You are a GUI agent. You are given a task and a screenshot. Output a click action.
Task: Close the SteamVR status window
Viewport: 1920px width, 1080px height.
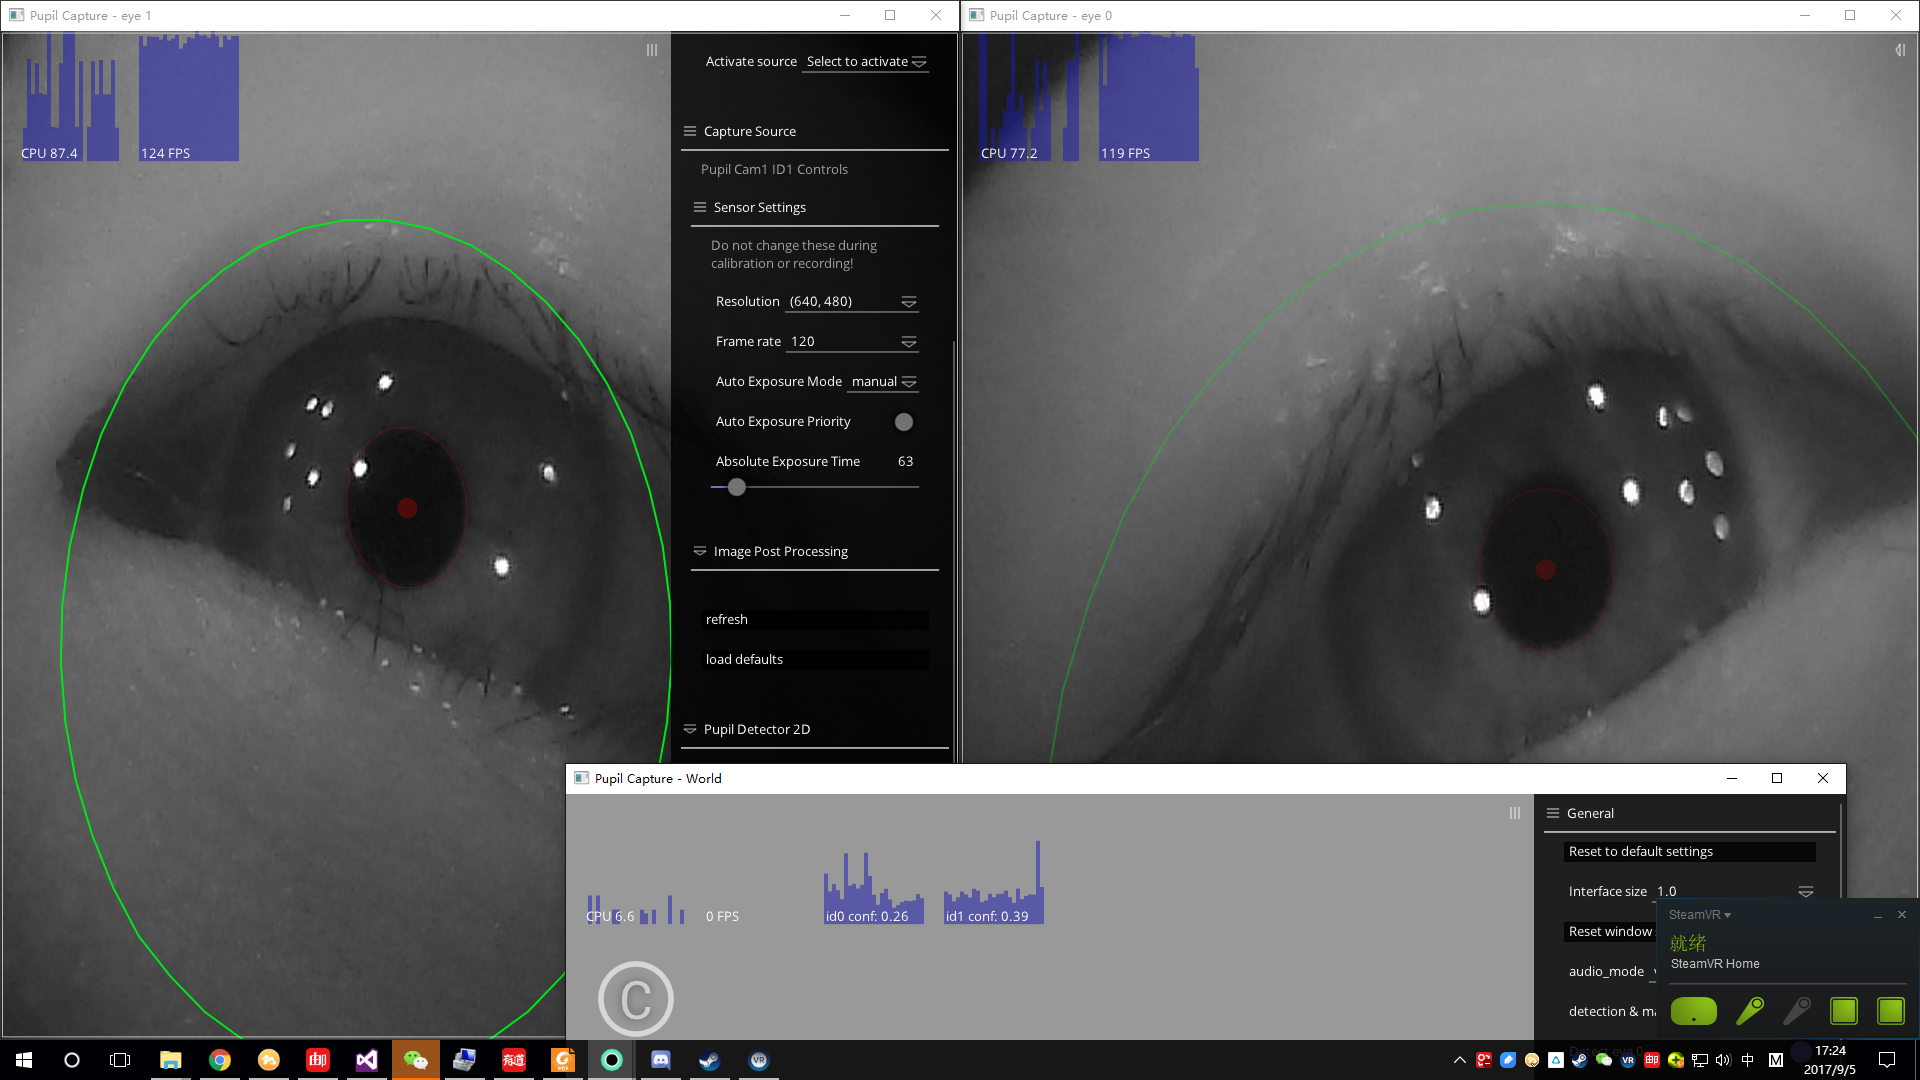pos(1902,914)
